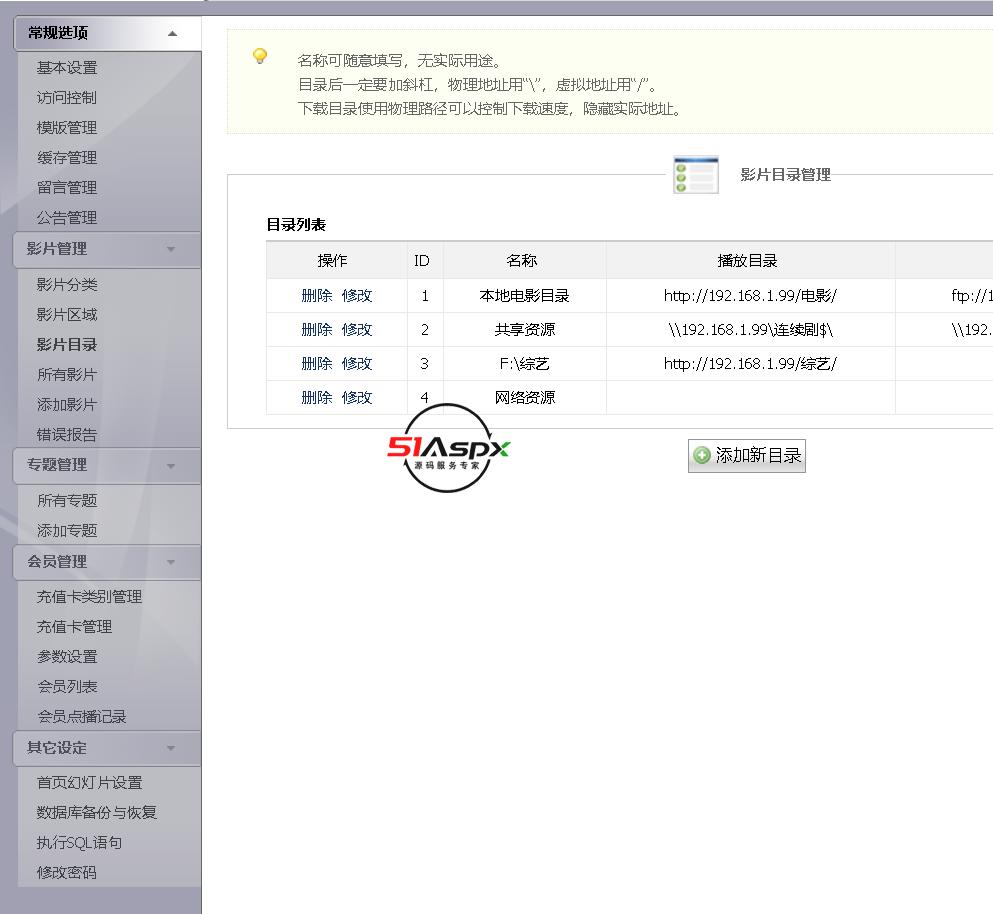Image resolution: width=993 pixels, height=914 pixels.
Task: Edit the 共享资源 directory row
Action: coord(357,330)
